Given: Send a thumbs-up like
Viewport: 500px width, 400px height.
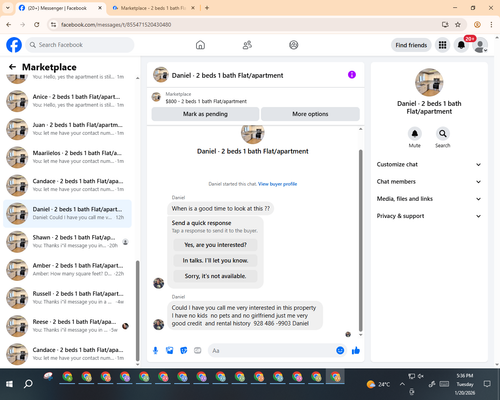Looking at the screenshot, I should coord(356,350).
